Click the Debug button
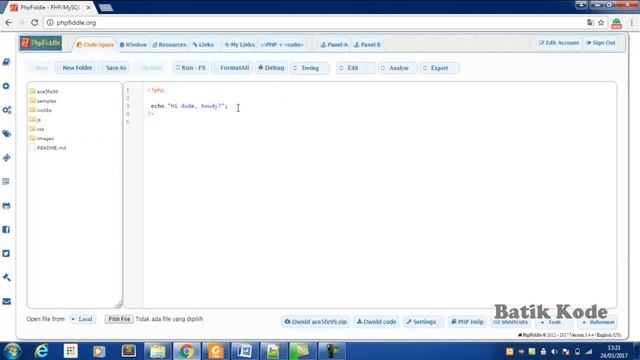 point(271,68)
